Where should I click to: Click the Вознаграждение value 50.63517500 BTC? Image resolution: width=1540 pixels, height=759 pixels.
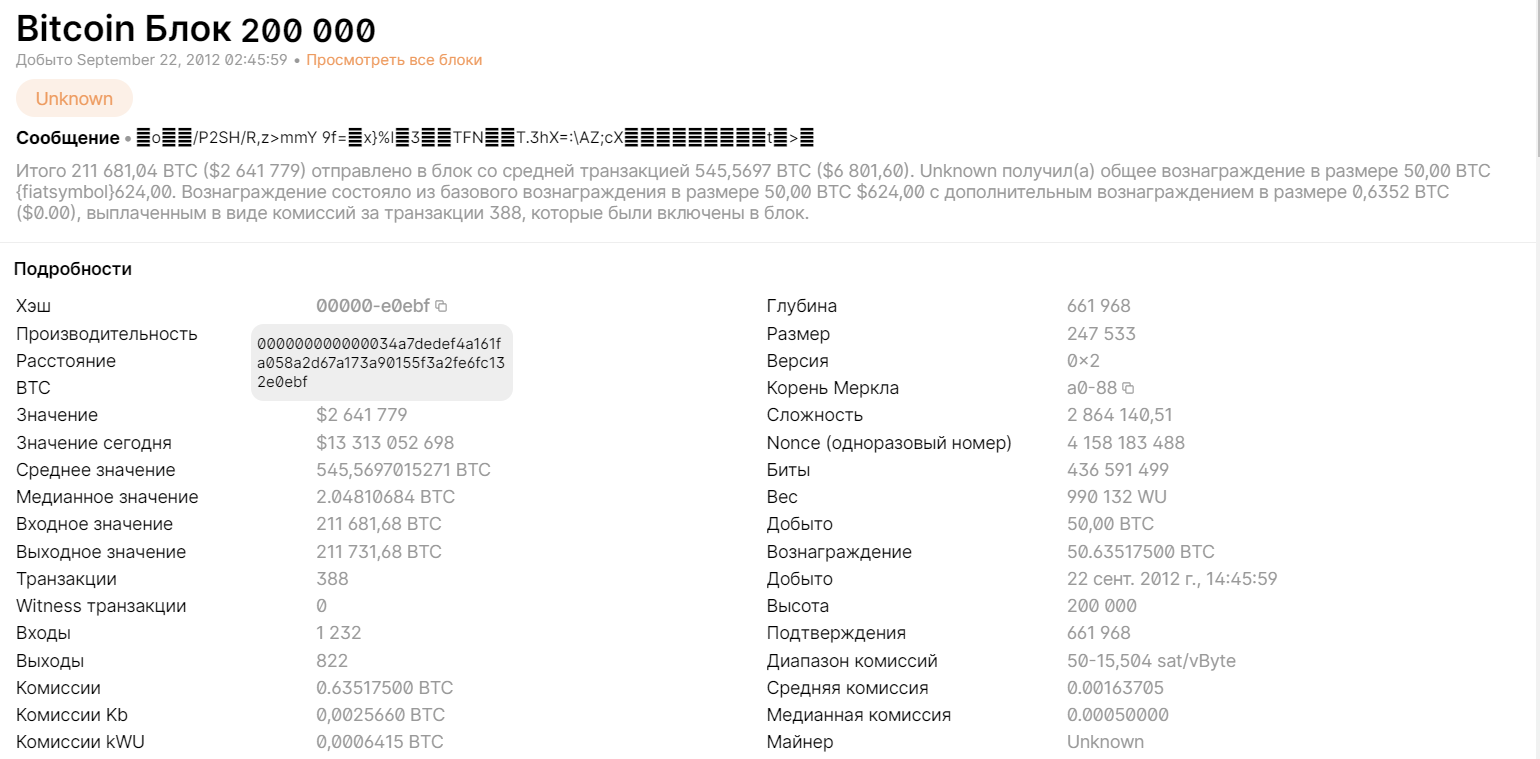(x=1141, y=552)
